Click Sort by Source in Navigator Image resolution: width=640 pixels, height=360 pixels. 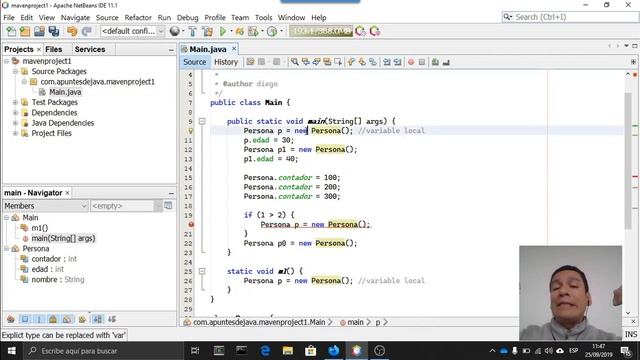112,319
